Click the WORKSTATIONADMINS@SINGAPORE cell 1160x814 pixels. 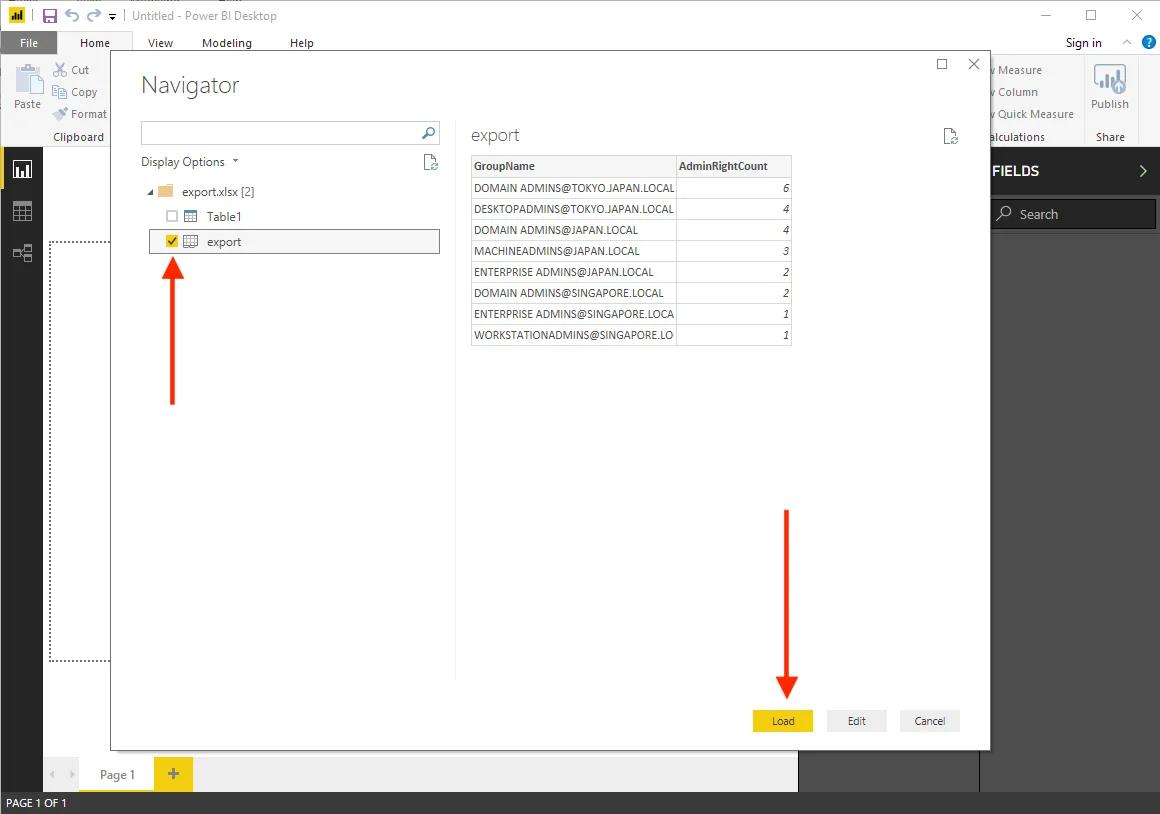tap(573, 335)
